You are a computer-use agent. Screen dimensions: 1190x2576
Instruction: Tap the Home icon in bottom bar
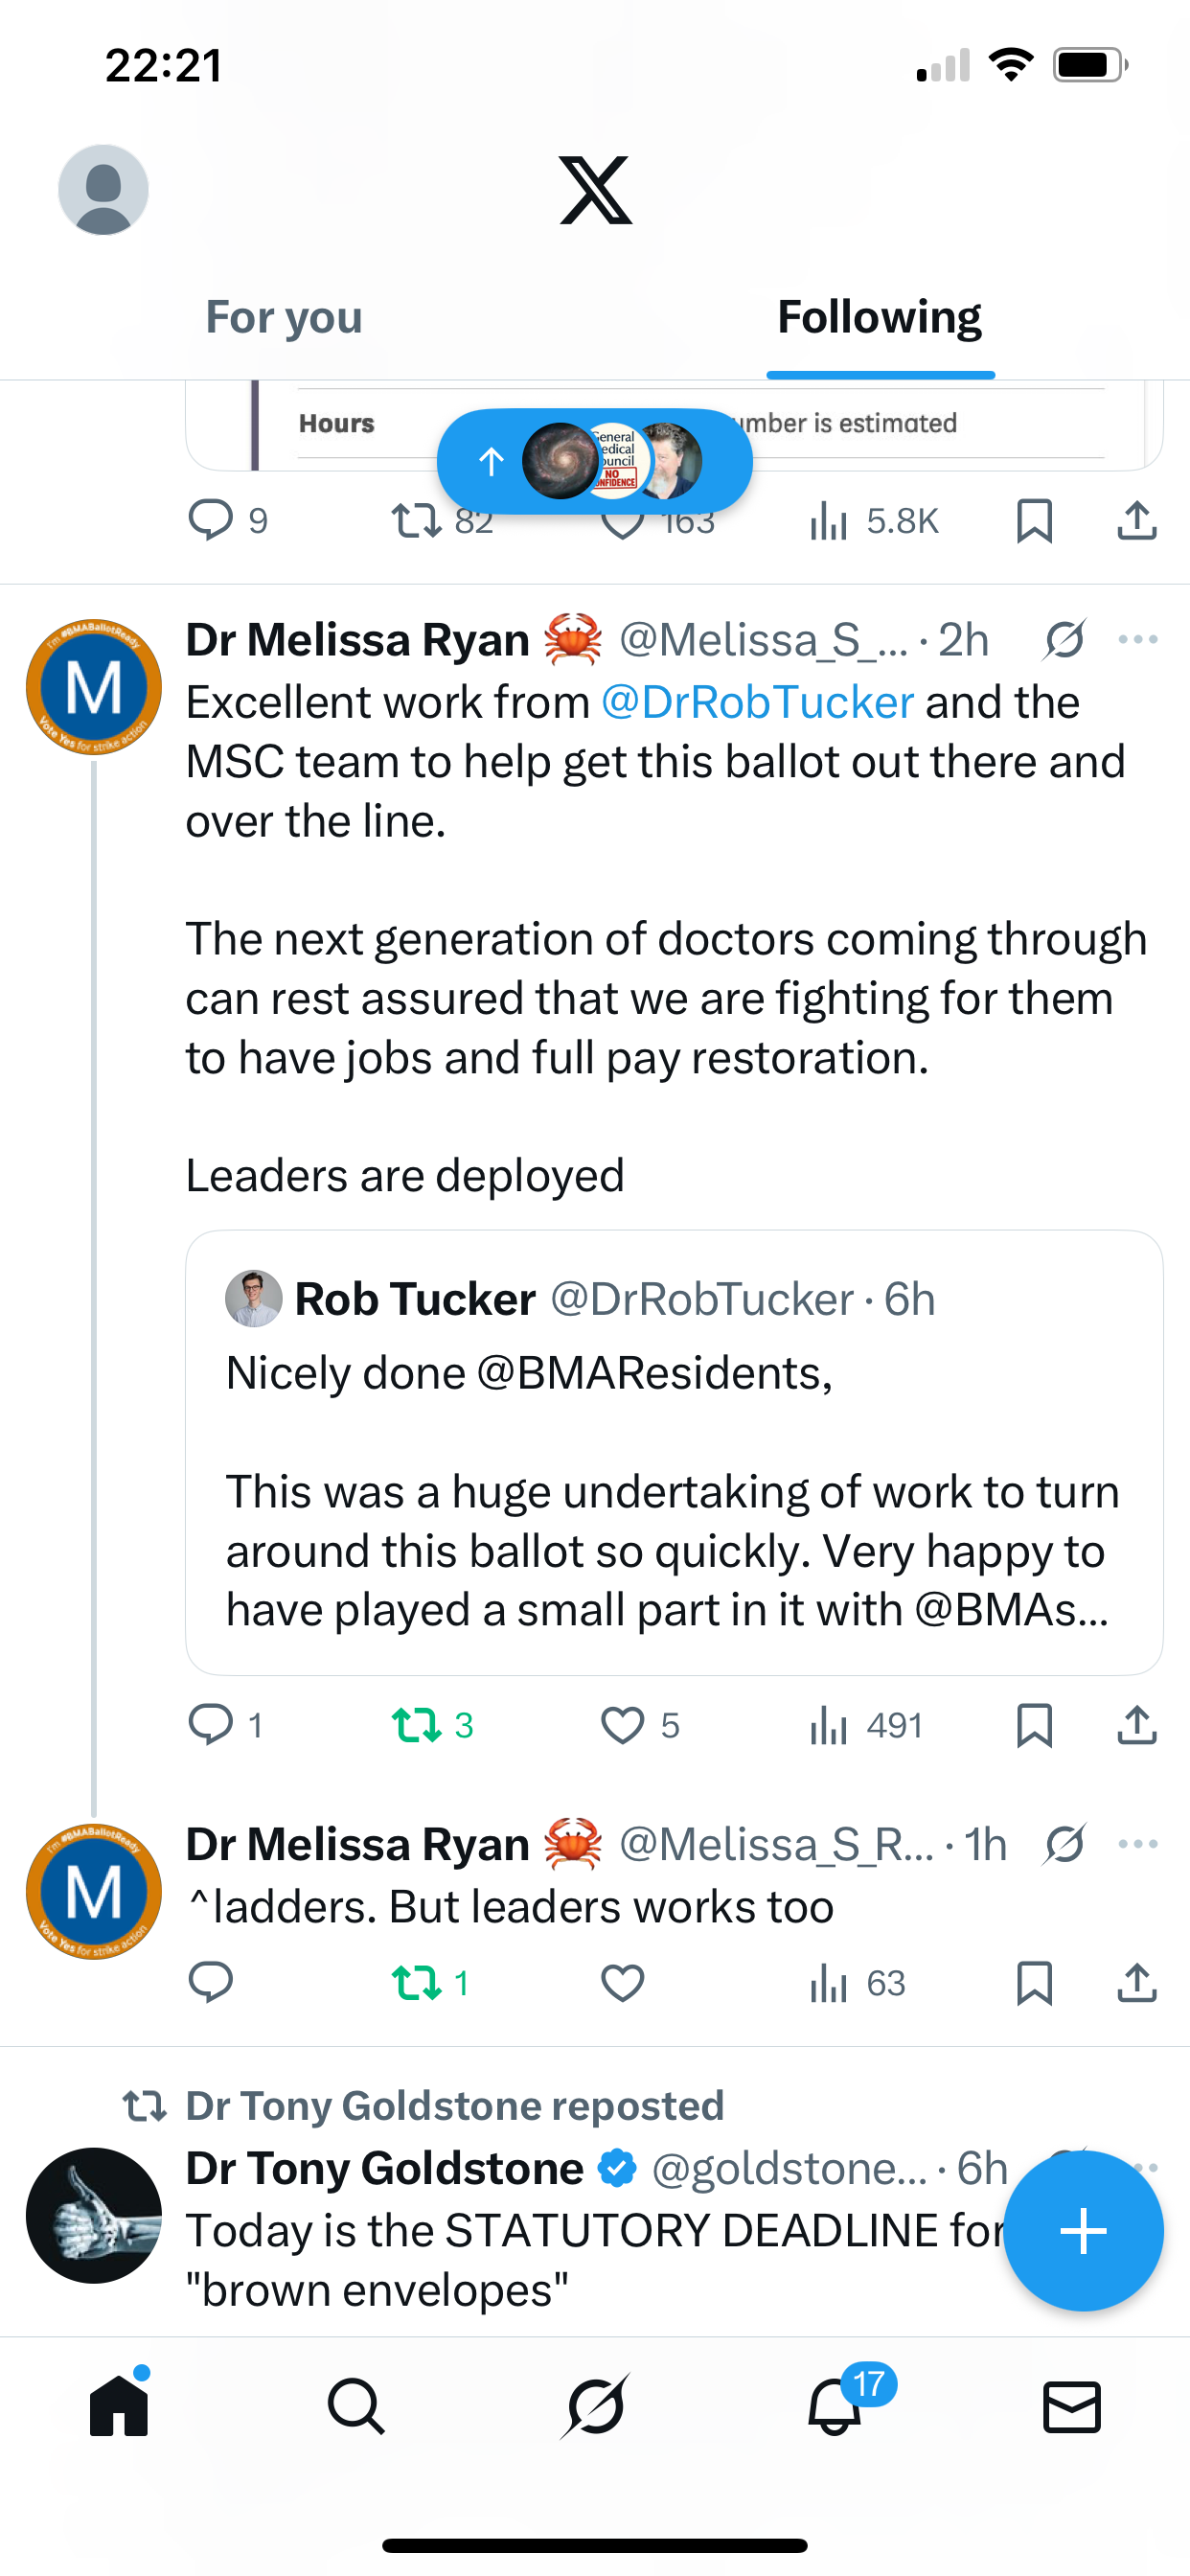pyautogui.click(x=119, y=2405)
